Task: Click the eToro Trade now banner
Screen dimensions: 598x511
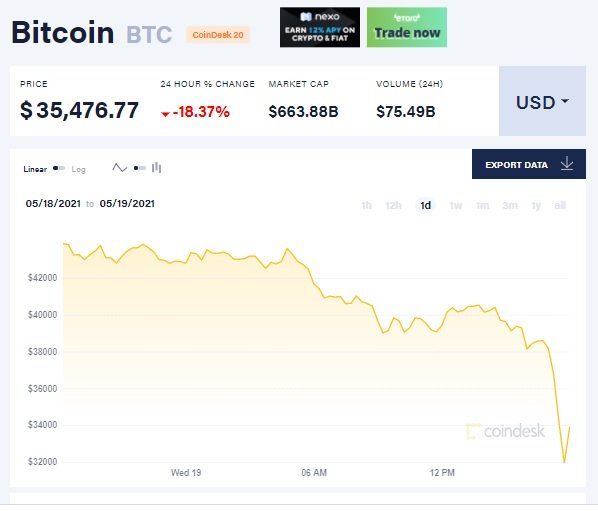Action: 407,27
